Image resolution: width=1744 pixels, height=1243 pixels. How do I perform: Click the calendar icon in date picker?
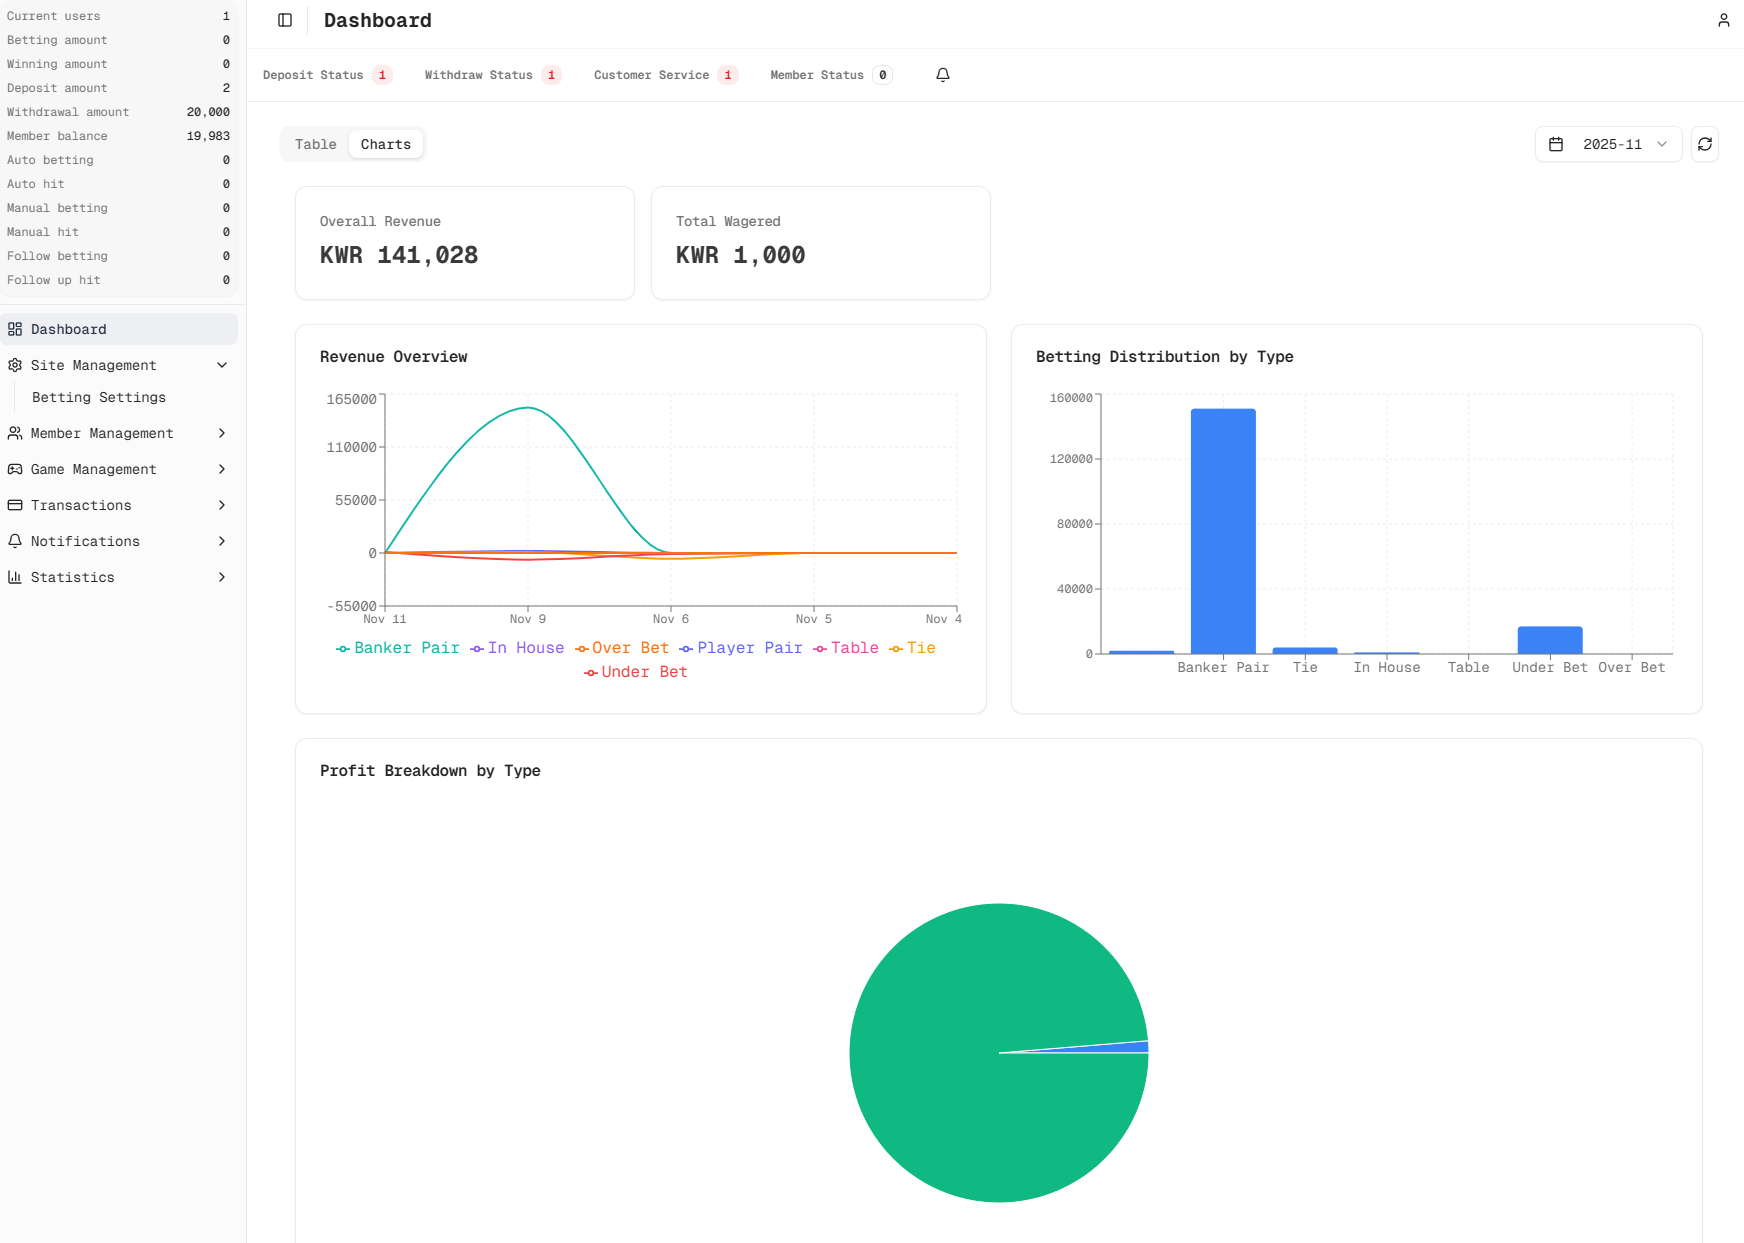point(1556,145)
